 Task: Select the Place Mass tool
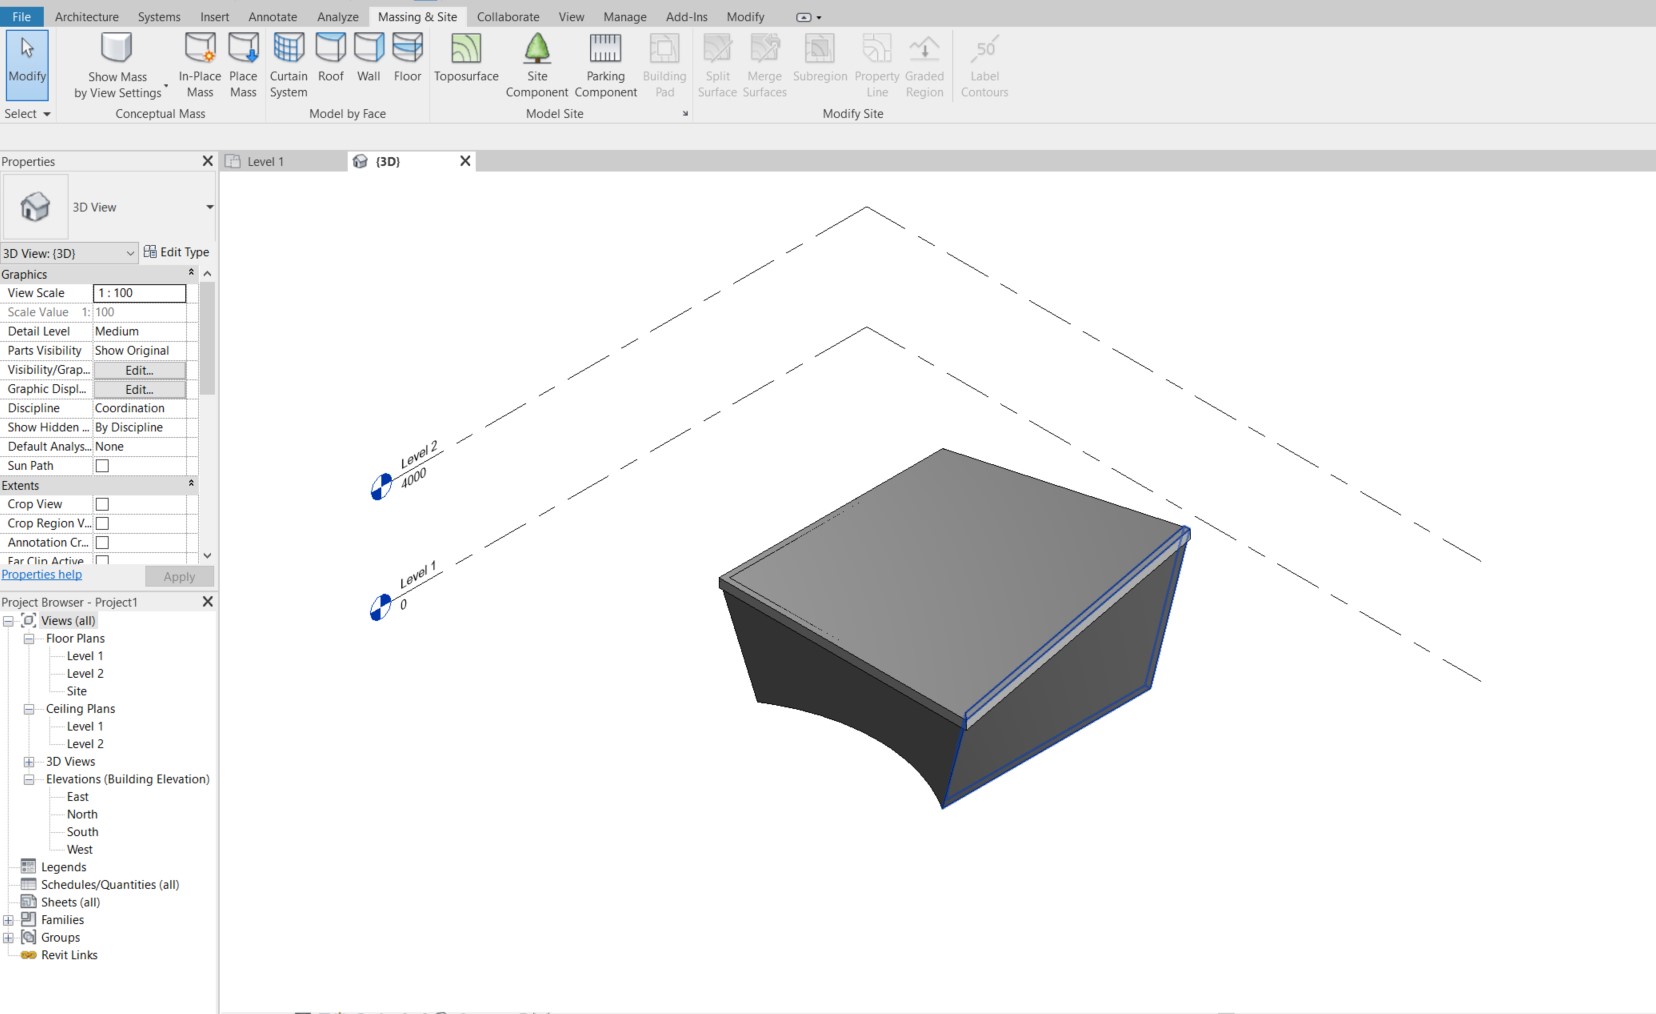(242, 62)
